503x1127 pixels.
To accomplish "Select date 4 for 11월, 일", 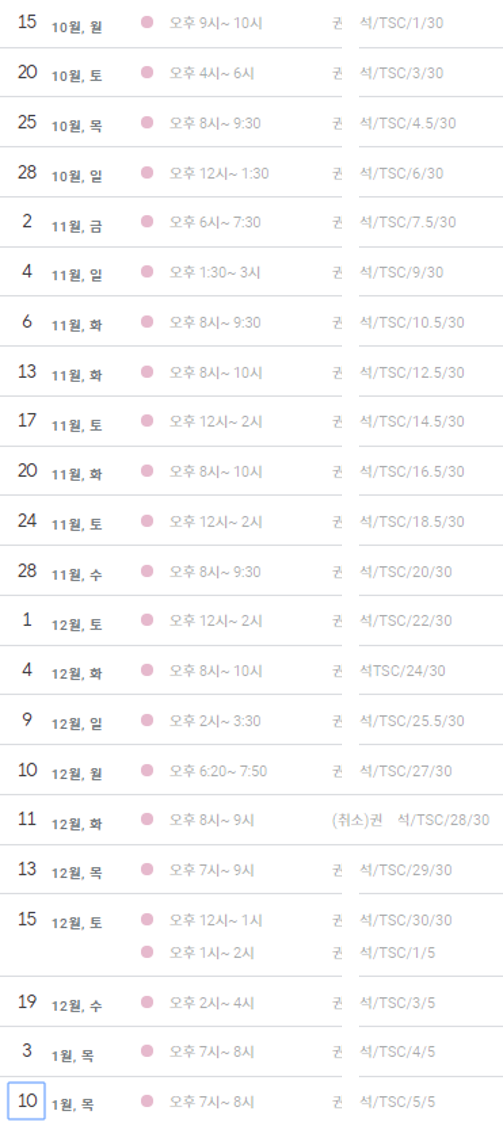I will 27,272.
